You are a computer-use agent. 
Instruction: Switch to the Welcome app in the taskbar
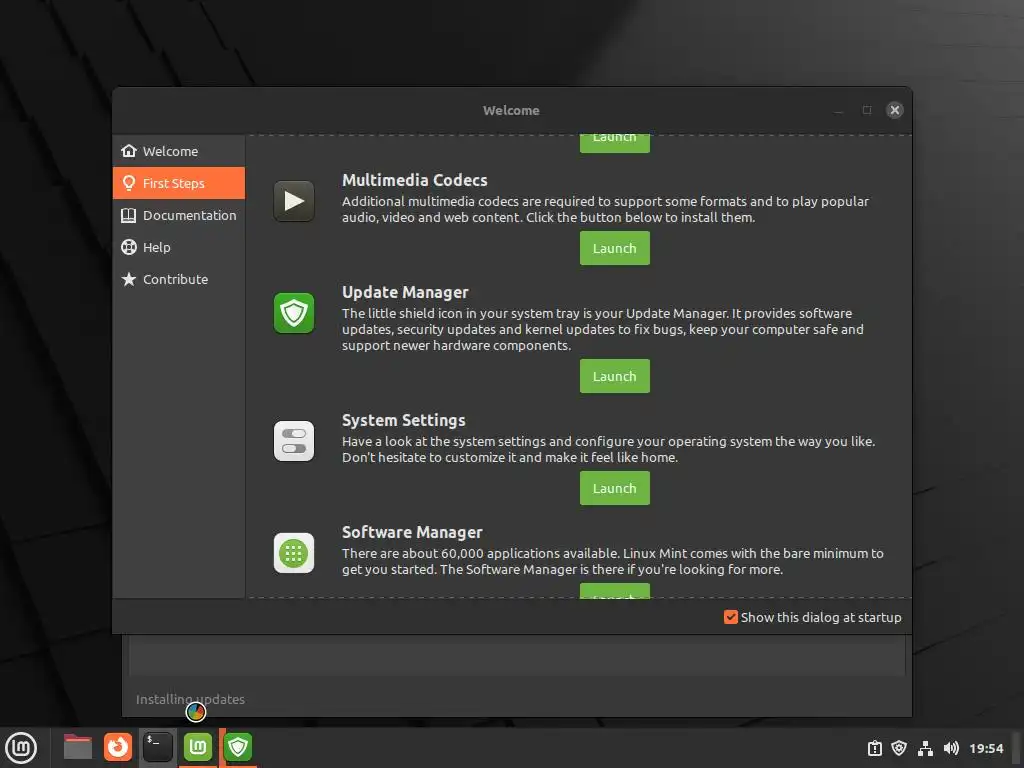[198, 747]
